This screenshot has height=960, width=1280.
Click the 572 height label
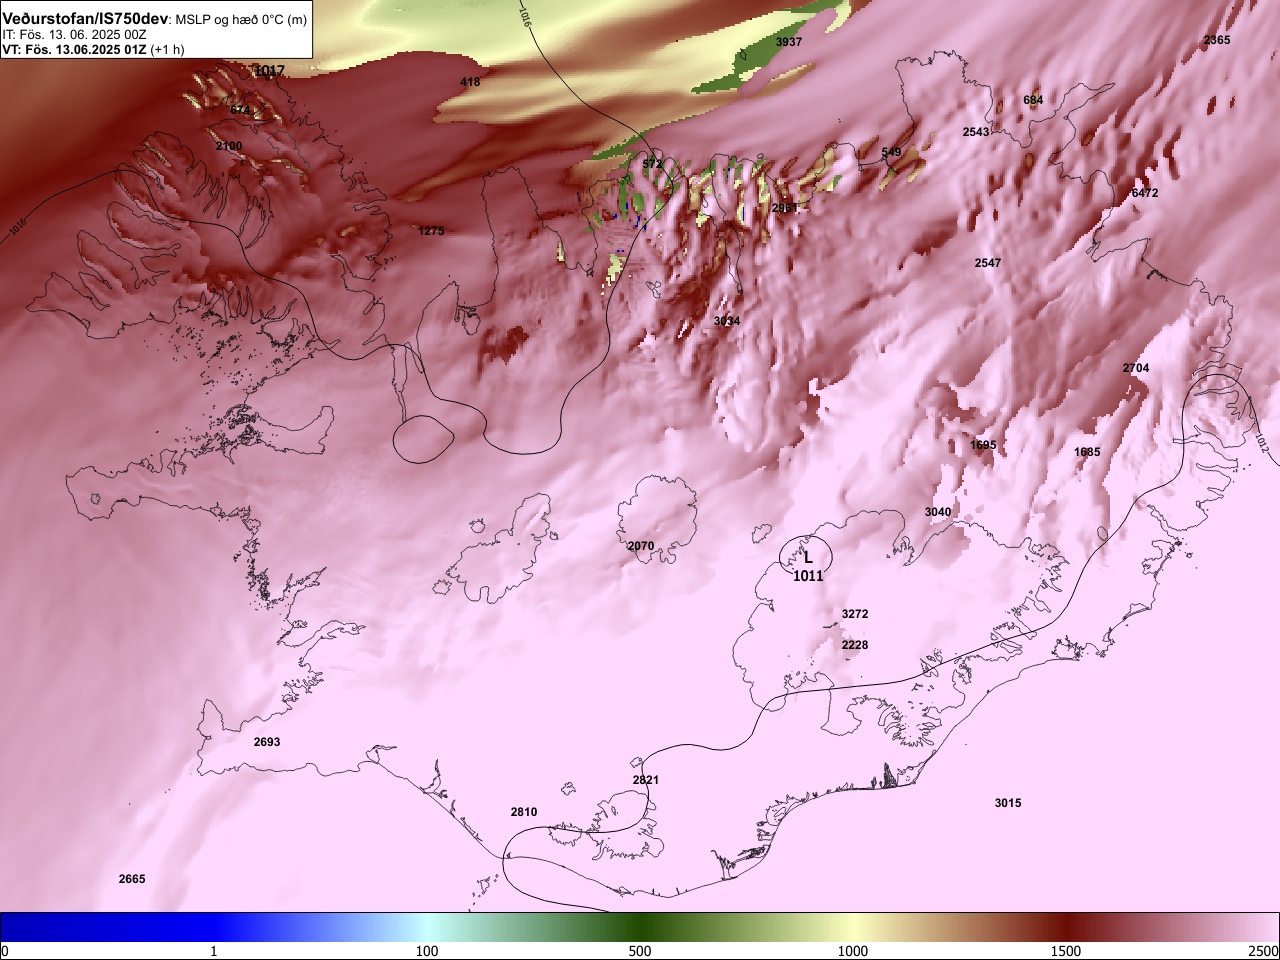click(x=652, y=164)
